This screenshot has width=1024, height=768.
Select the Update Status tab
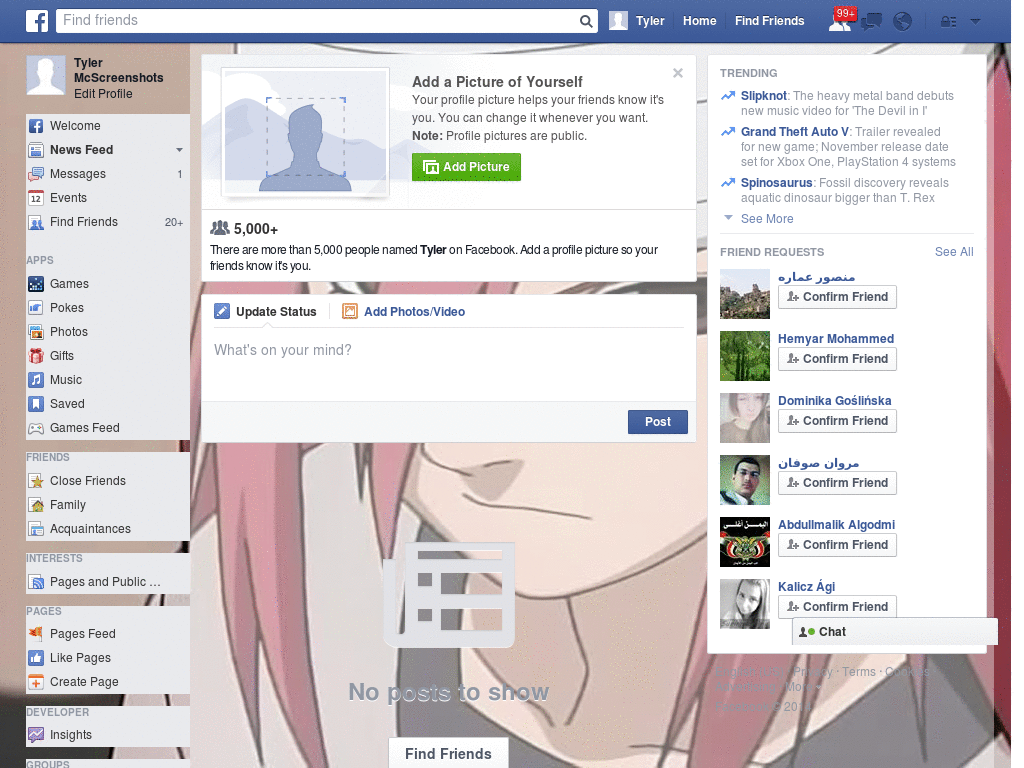click(266, 312)
